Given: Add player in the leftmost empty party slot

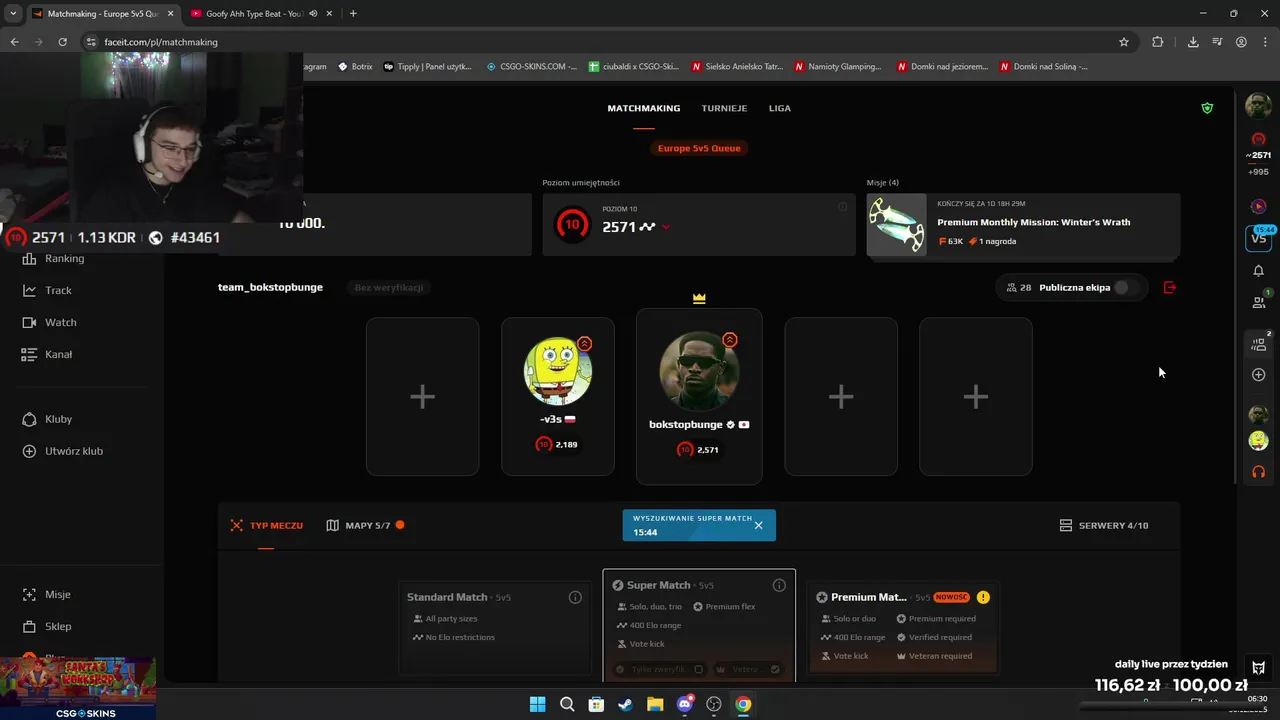Looking at the screenshot, I should point(422,397).
